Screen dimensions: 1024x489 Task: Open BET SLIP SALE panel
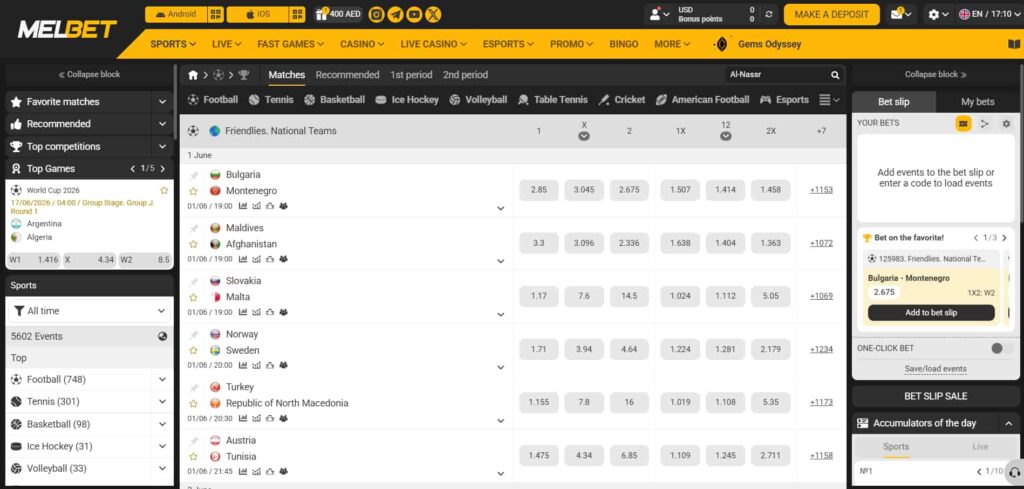935,396
